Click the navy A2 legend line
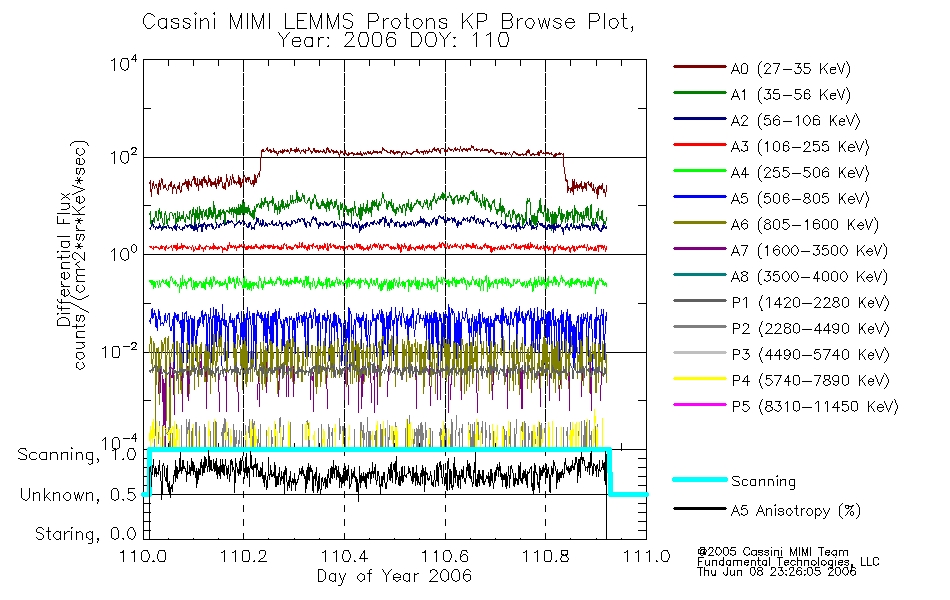Image resolution: width=950 pixels, height=600 pixels. pos(700,119)
